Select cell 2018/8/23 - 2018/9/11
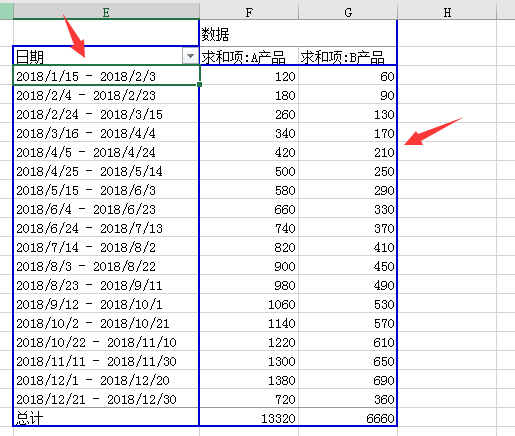Image resolution: width=515 pixels, height=436 pixels. point(106,284)
